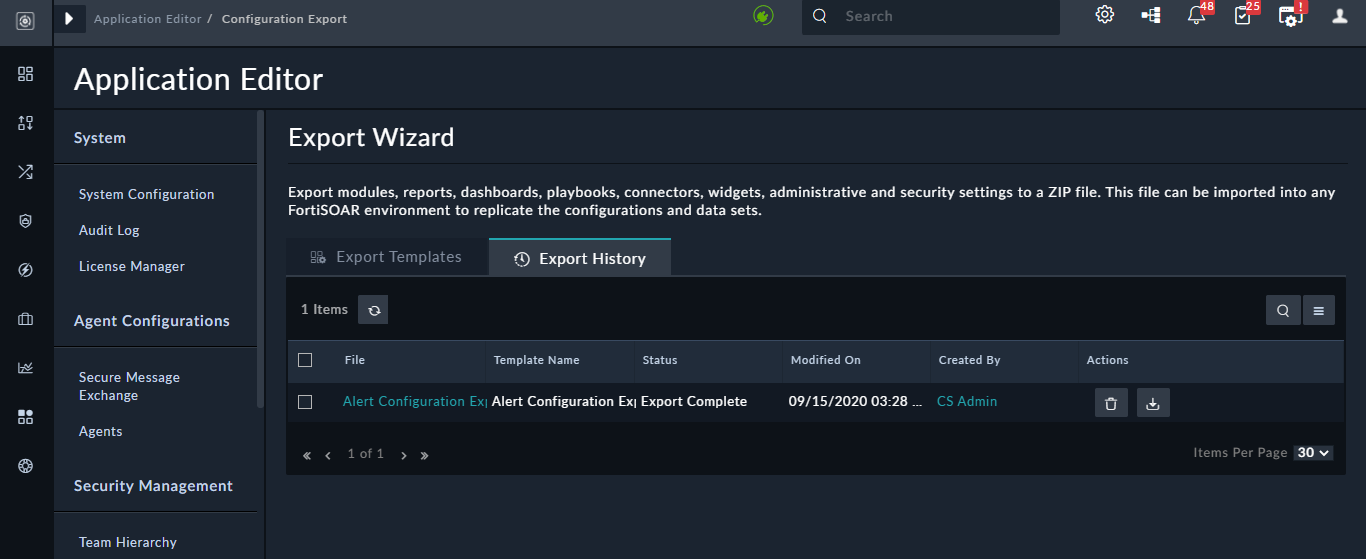Open the user profile icon

(1340, 16)
